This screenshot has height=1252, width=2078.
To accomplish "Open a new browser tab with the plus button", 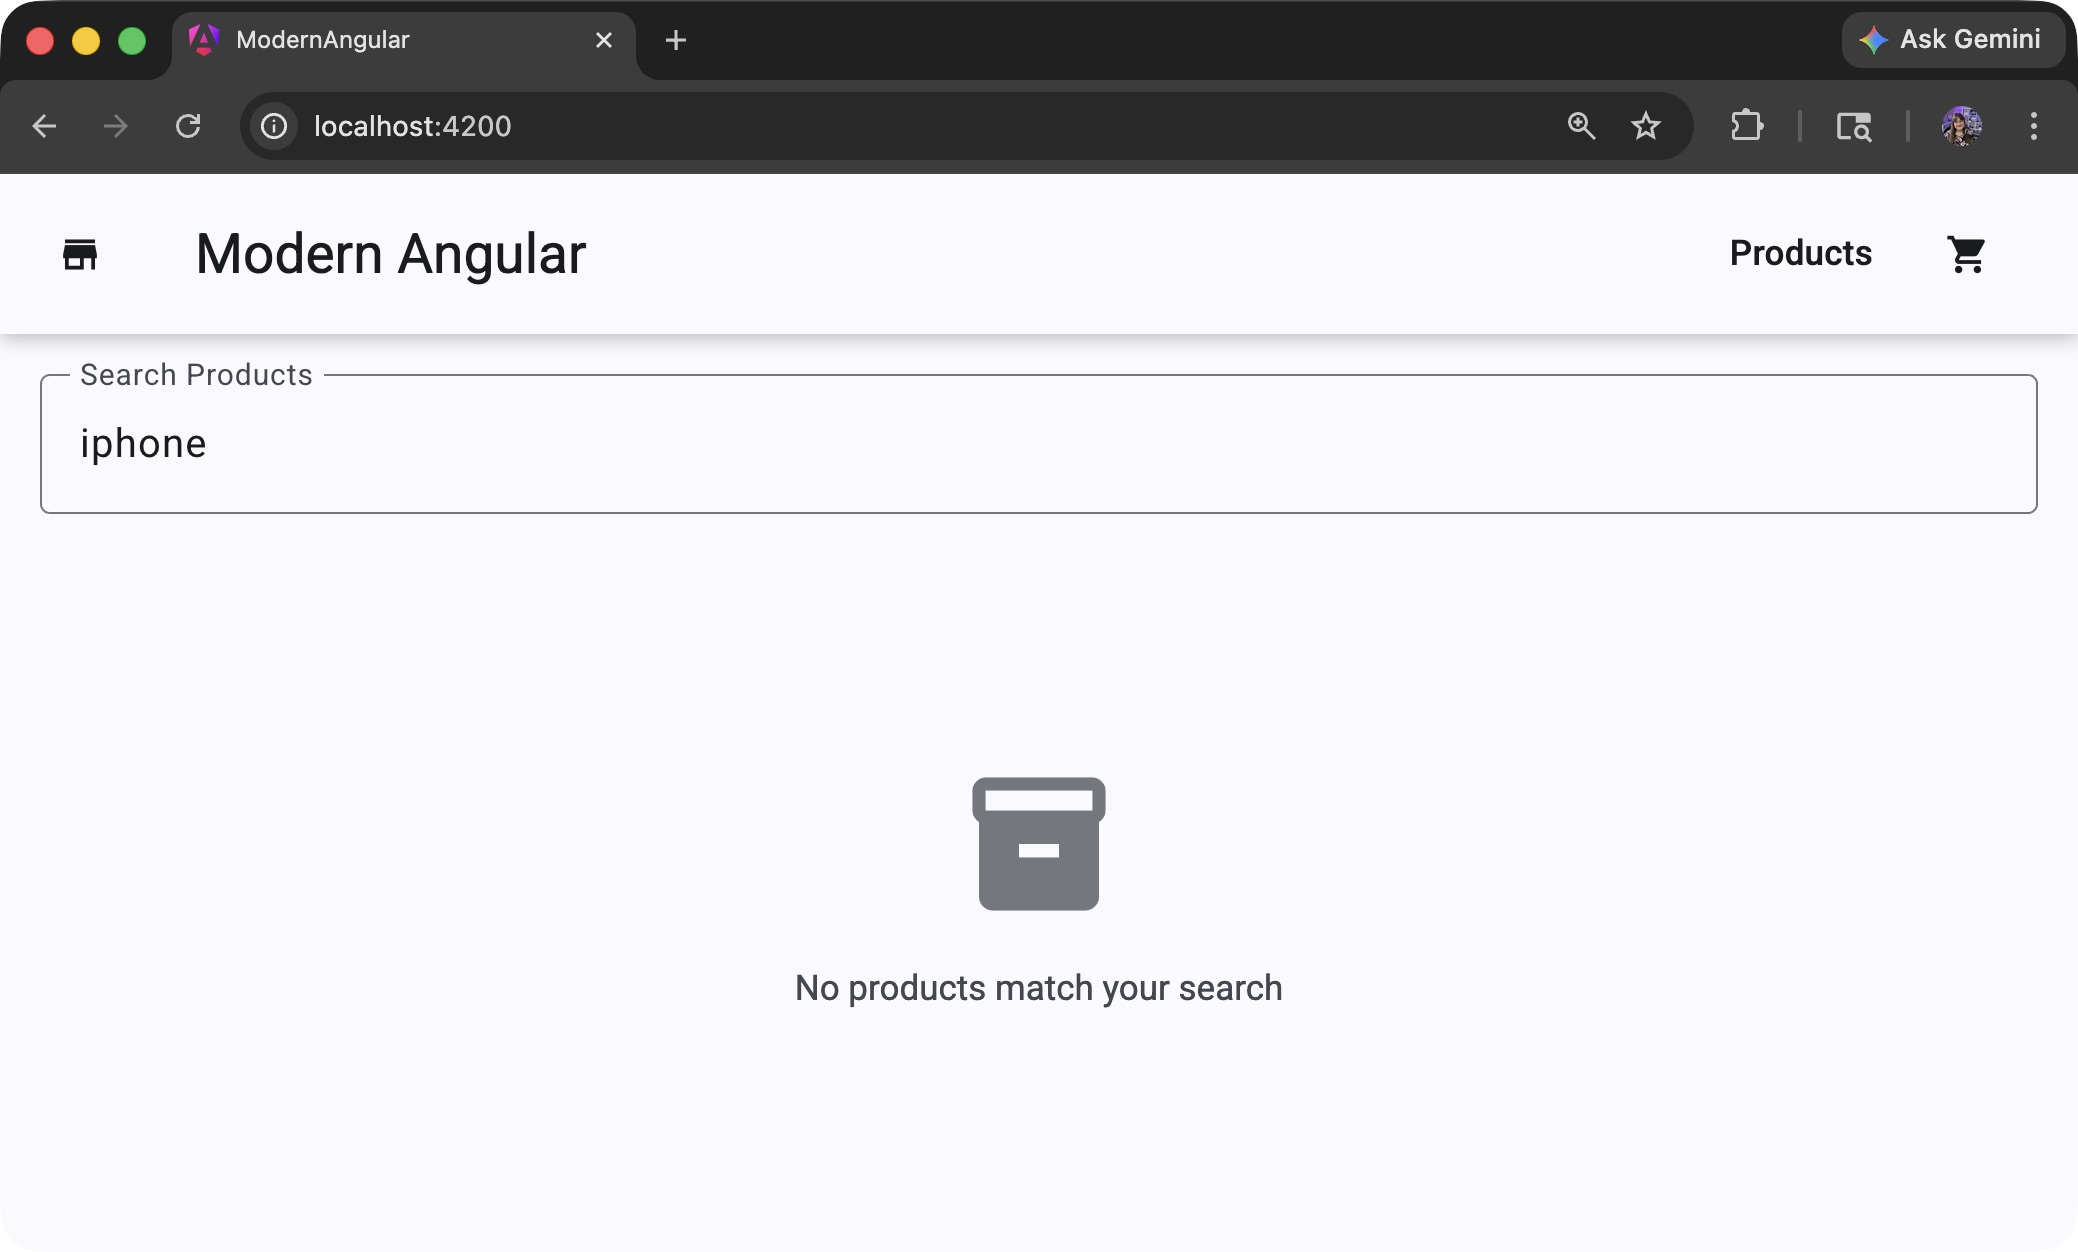I will 677,40.
